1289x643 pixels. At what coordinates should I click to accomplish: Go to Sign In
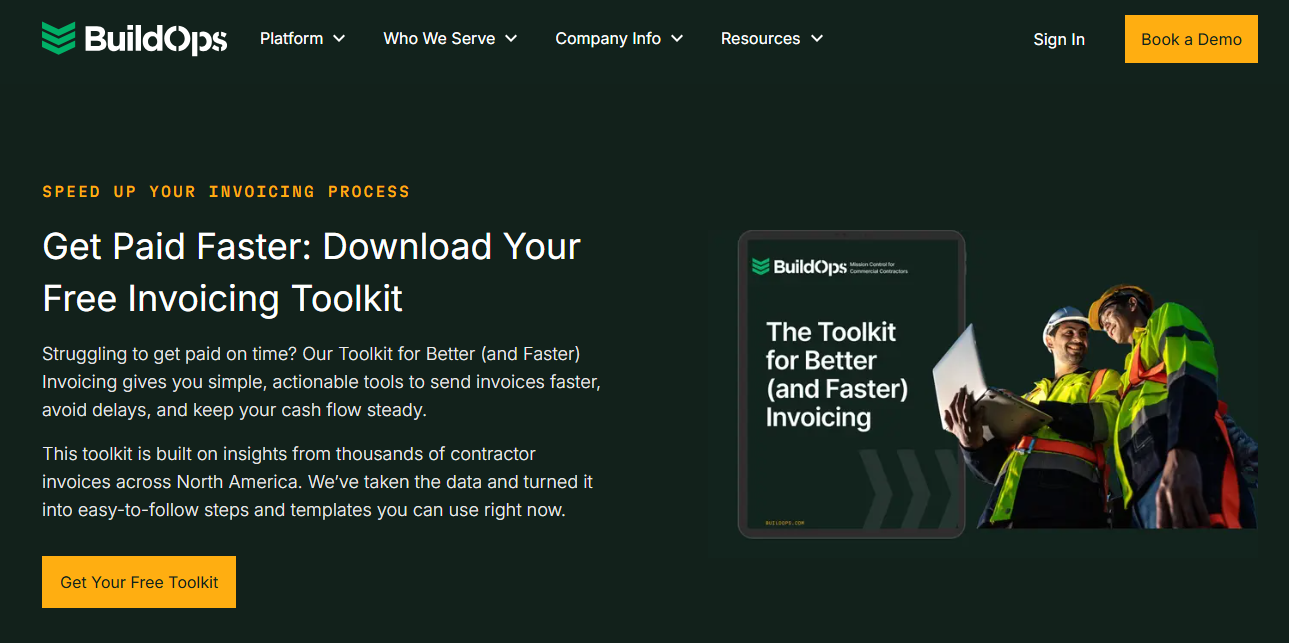1059,39
